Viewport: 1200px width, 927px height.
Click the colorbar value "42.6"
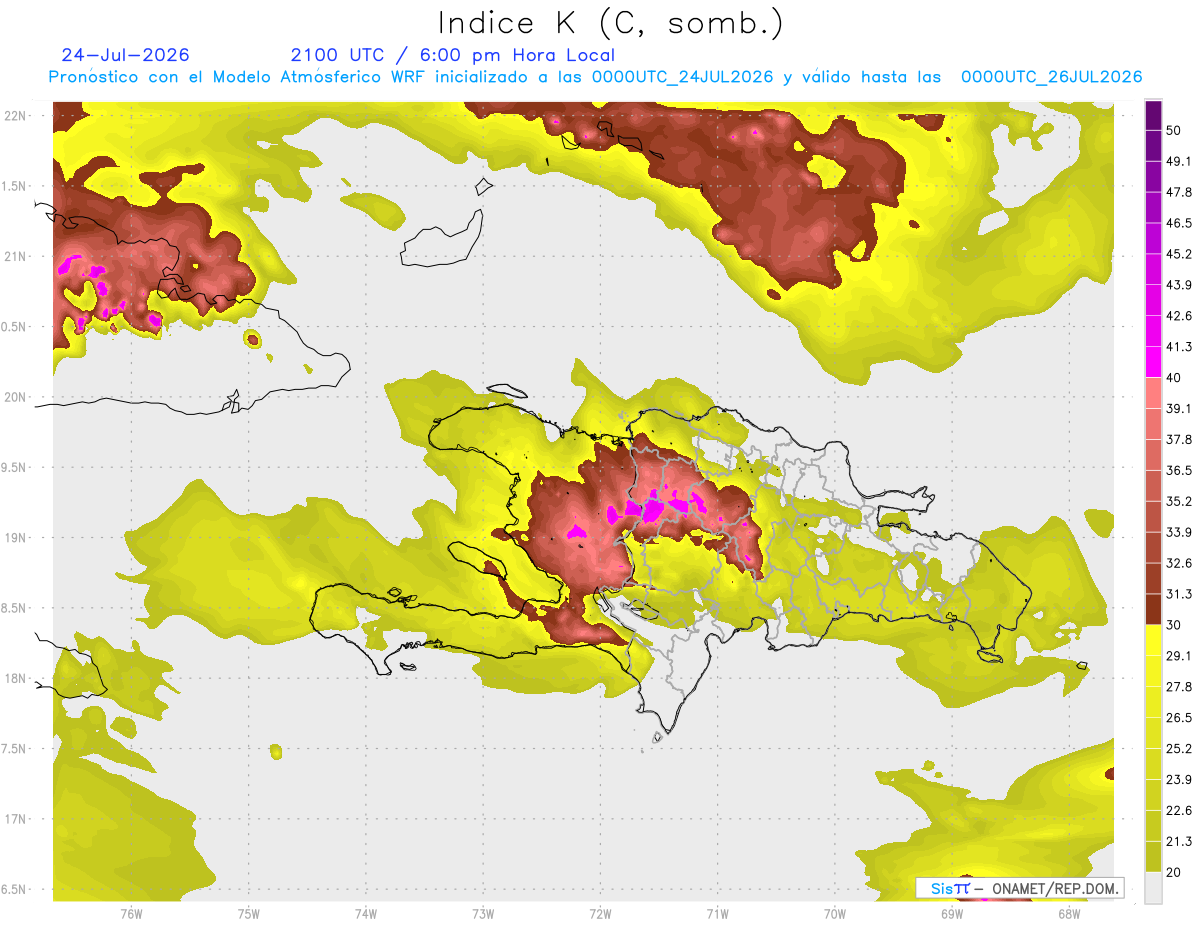click(1179, 316)
